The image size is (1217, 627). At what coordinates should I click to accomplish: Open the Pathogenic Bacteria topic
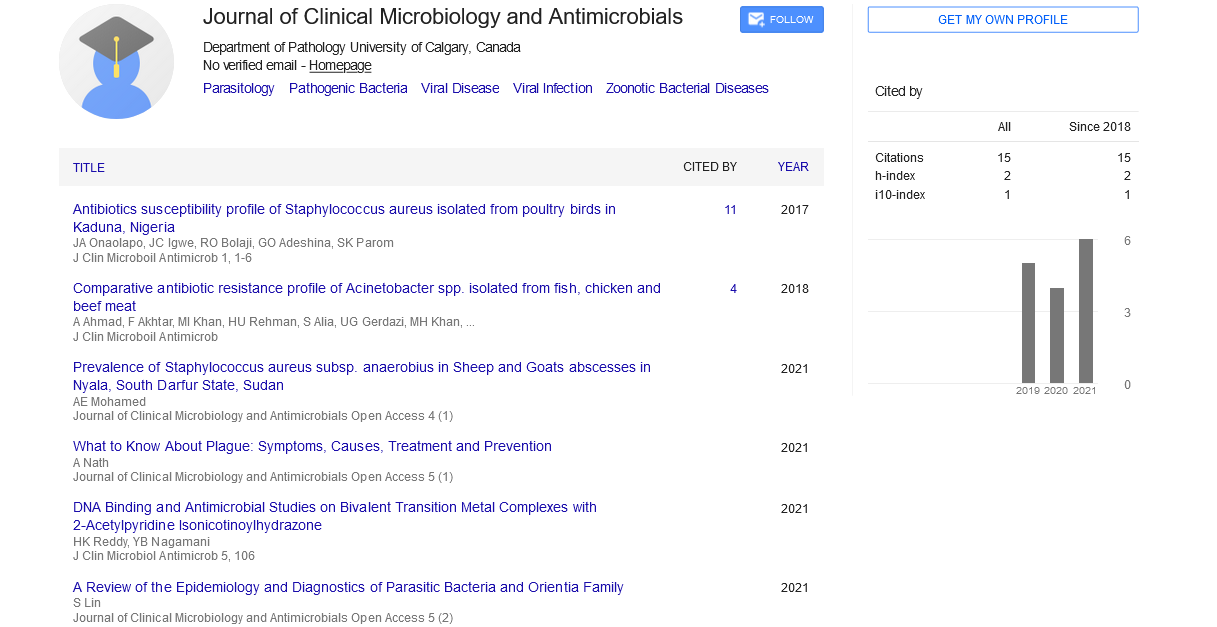(x=348, y=89)
